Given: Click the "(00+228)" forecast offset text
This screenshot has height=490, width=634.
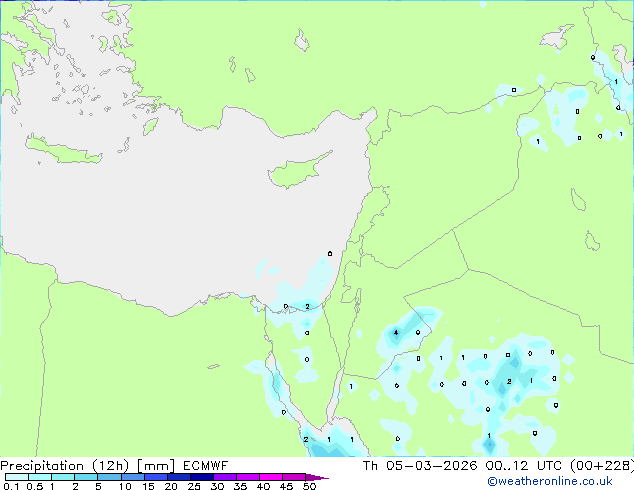Looking at the screenshot, I should [602, 466].
